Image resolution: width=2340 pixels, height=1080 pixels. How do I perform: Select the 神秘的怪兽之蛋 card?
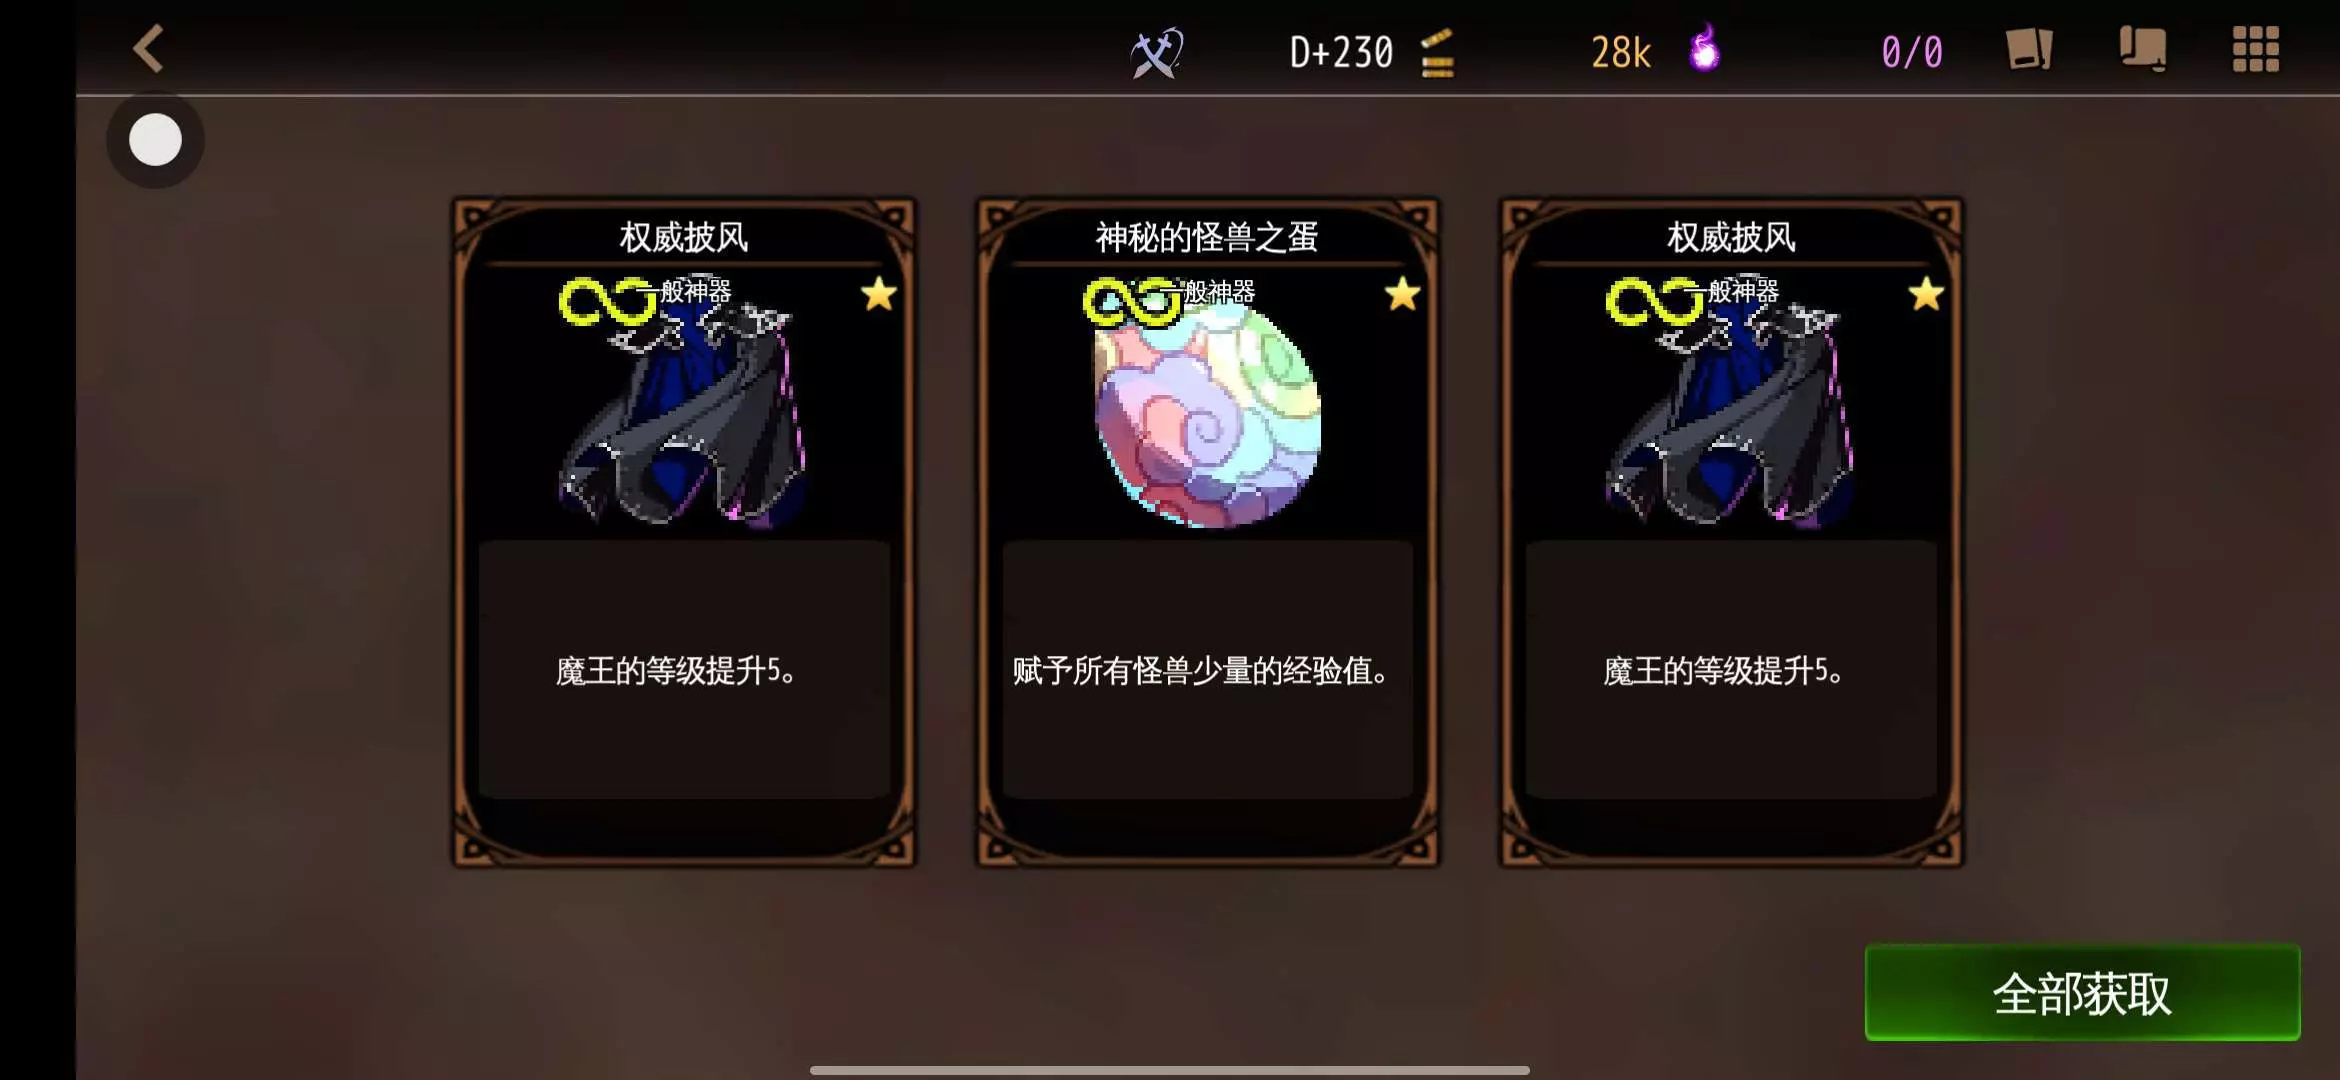pyautogui.click(x=1208, y=532)
